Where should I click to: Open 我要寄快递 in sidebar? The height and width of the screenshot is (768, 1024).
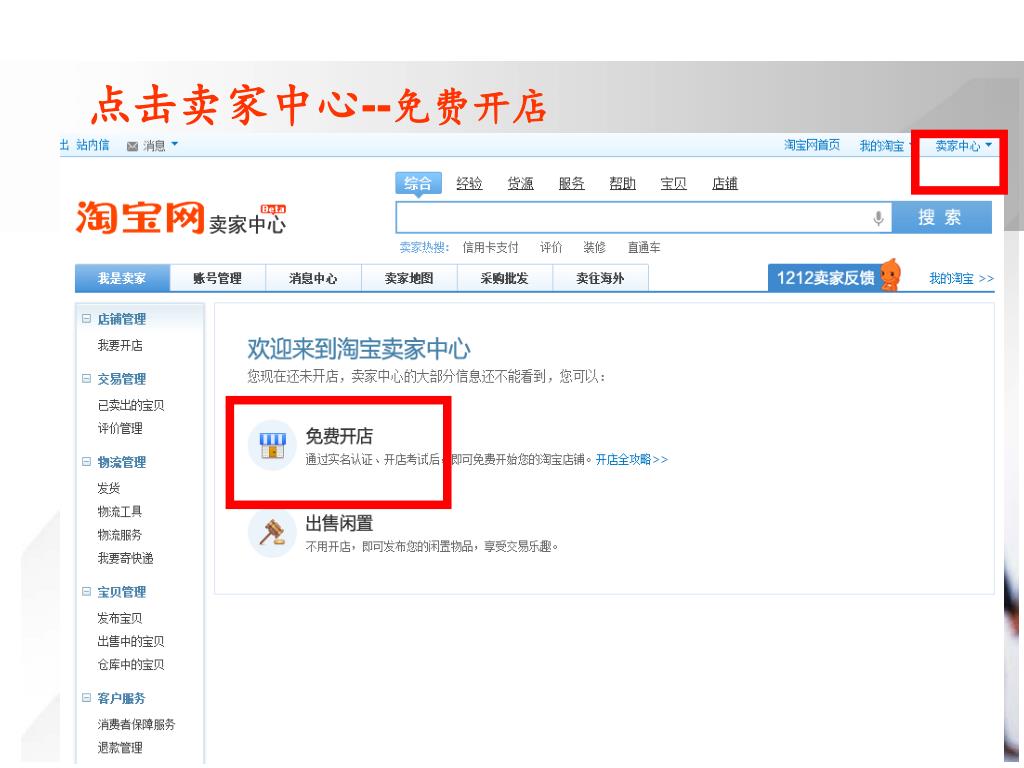pos(125,558)
